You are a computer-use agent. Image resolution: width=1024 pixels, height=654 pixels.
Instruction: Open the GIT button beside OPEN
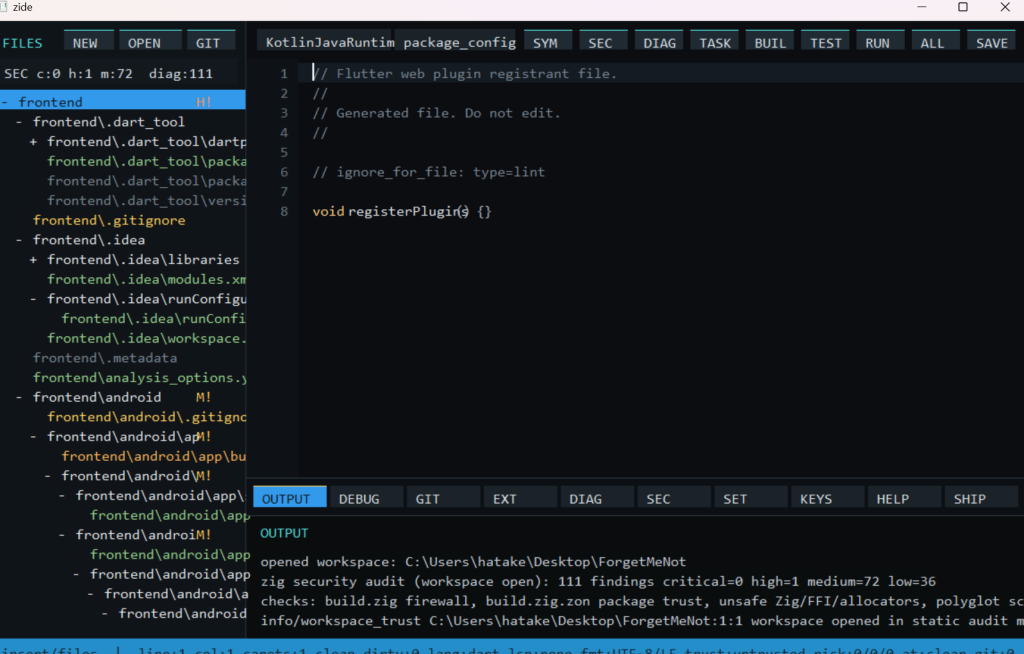[x=211, y=41]
